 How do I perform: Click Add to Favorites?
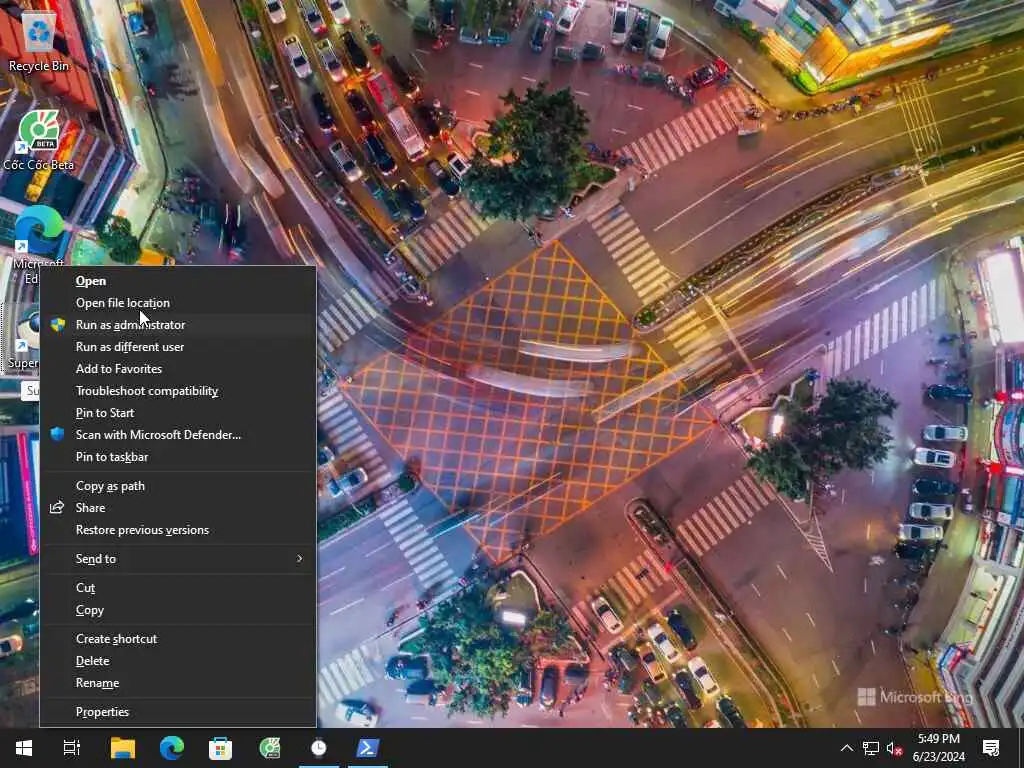(178, 369)
